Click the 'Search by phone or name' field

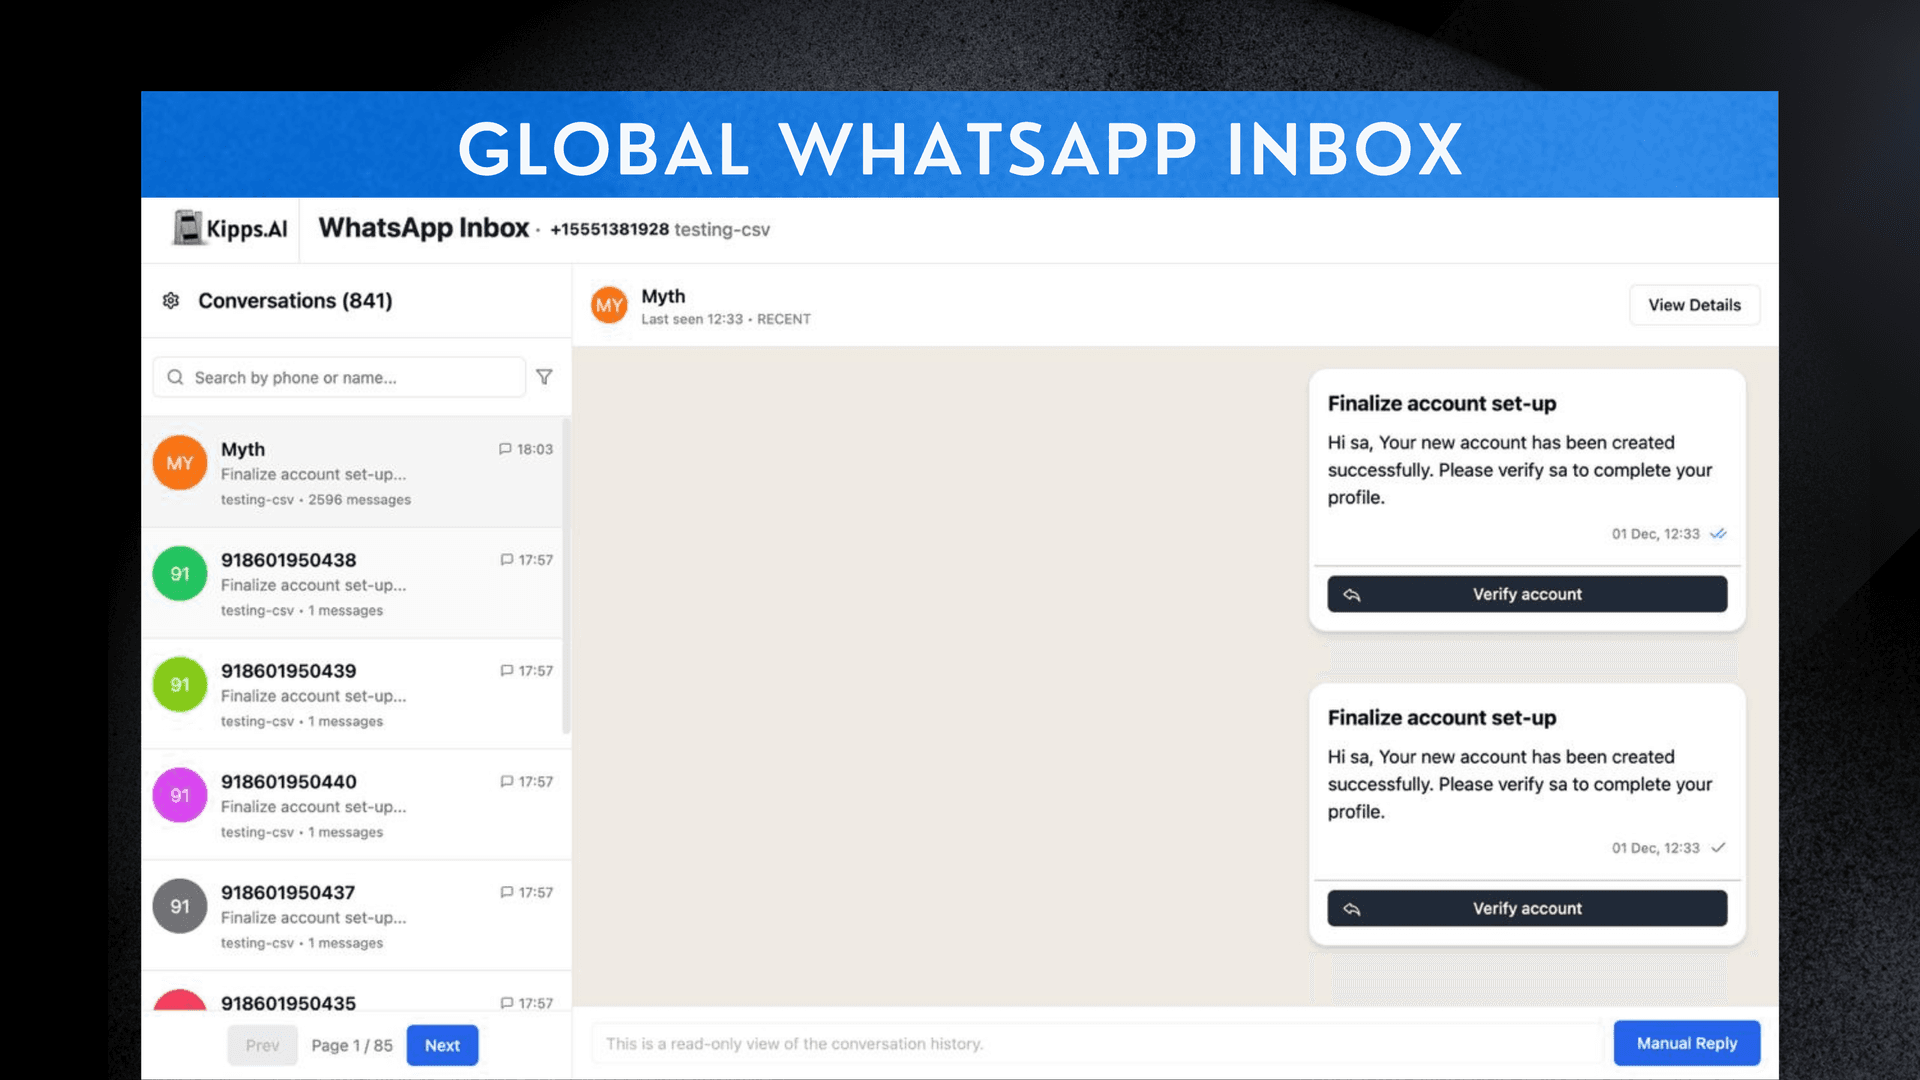point(340,377)
